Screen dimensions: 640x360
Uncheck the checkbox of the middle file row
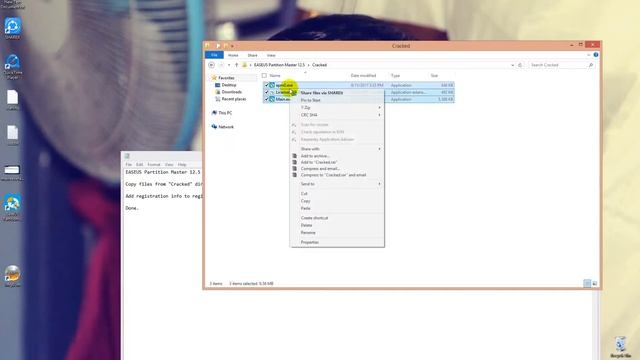click(x=267, y=92)
